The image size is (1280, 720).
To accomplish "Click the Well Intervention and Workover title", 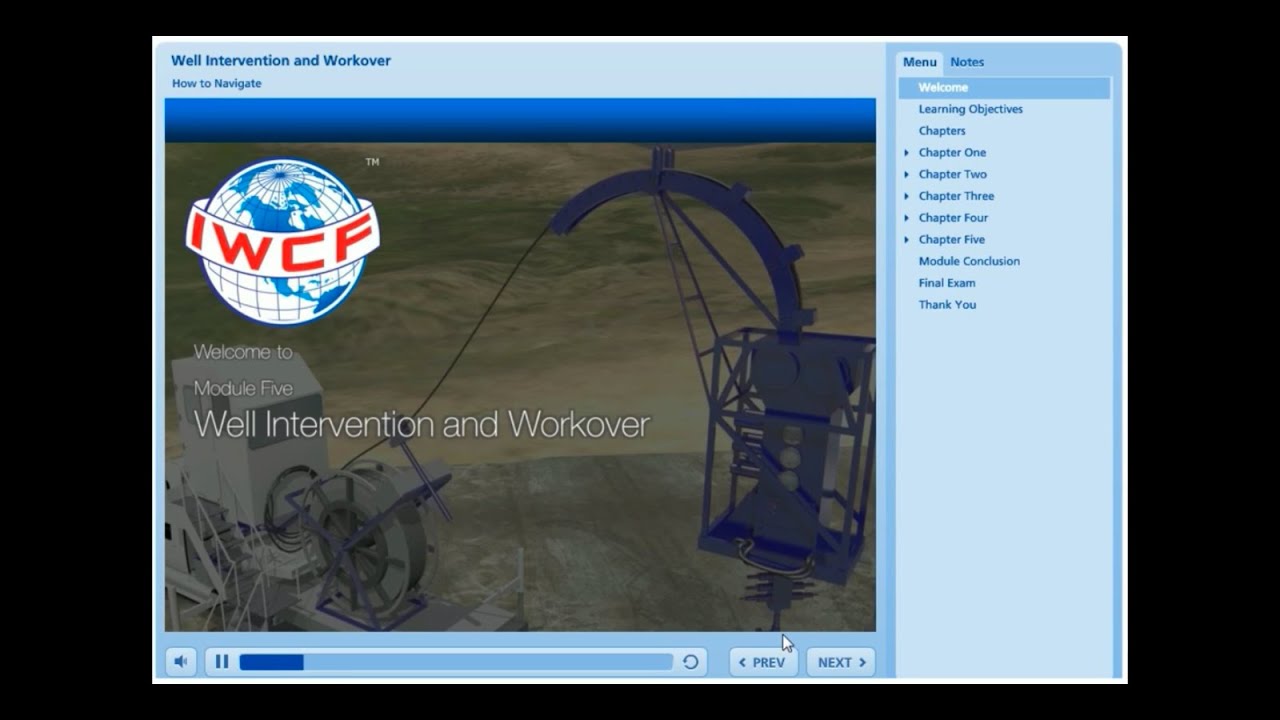I will coord(281,61).
